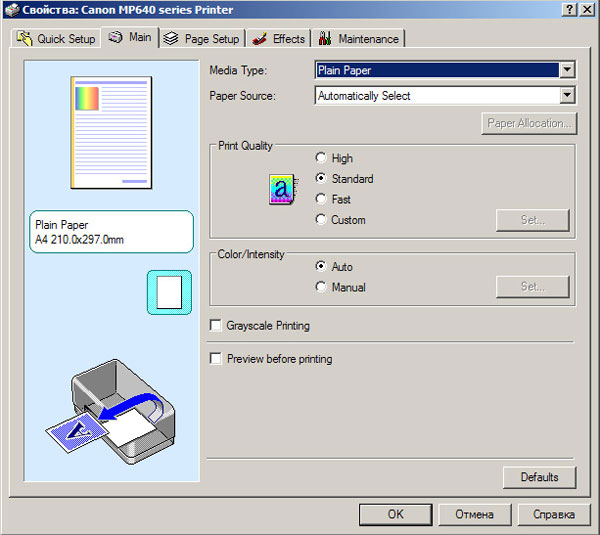Click the printer paper feed illustration
The height and width of the screenshot is (535, 600).
click(x=111, y=412)
